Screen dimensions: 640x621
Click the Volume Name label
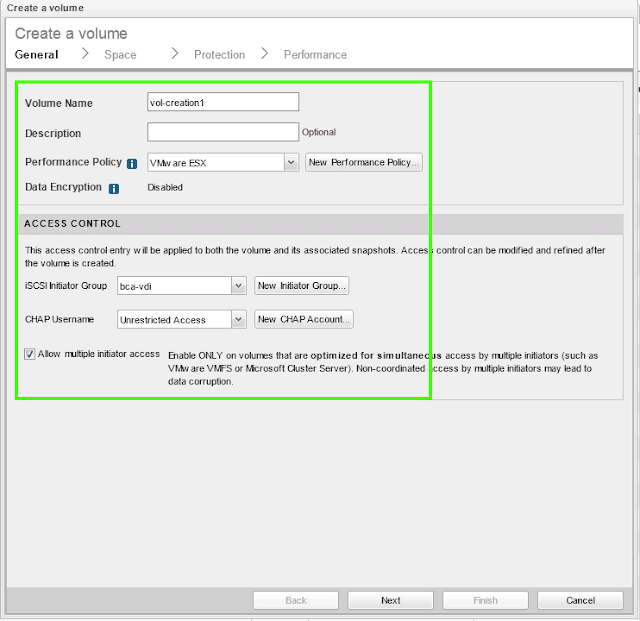(x=59, y=103)
